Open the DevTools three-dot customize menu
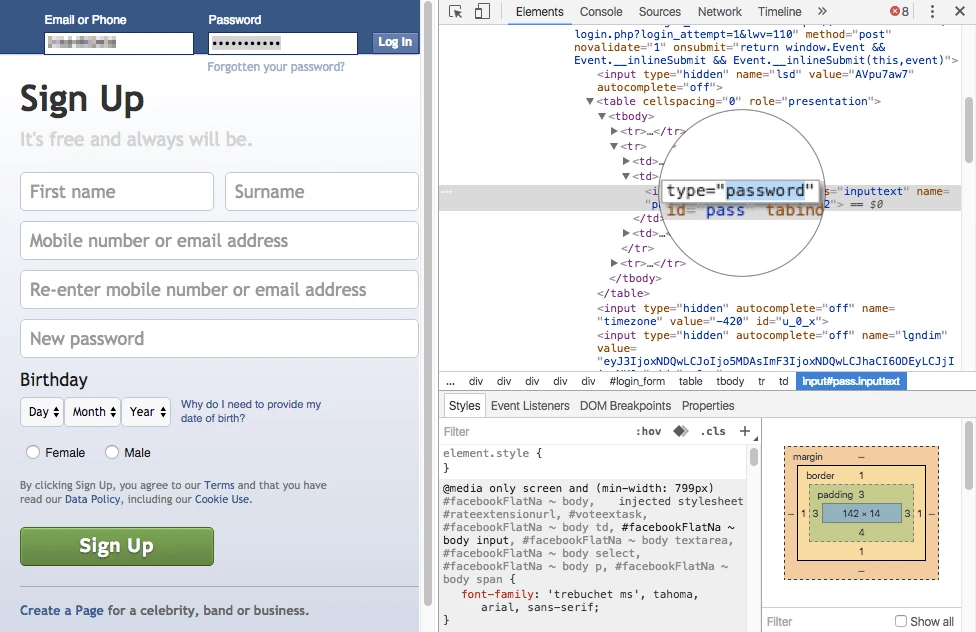Image resolution: width=976 pixels, height=632 pixels. [x=933, y=12]
